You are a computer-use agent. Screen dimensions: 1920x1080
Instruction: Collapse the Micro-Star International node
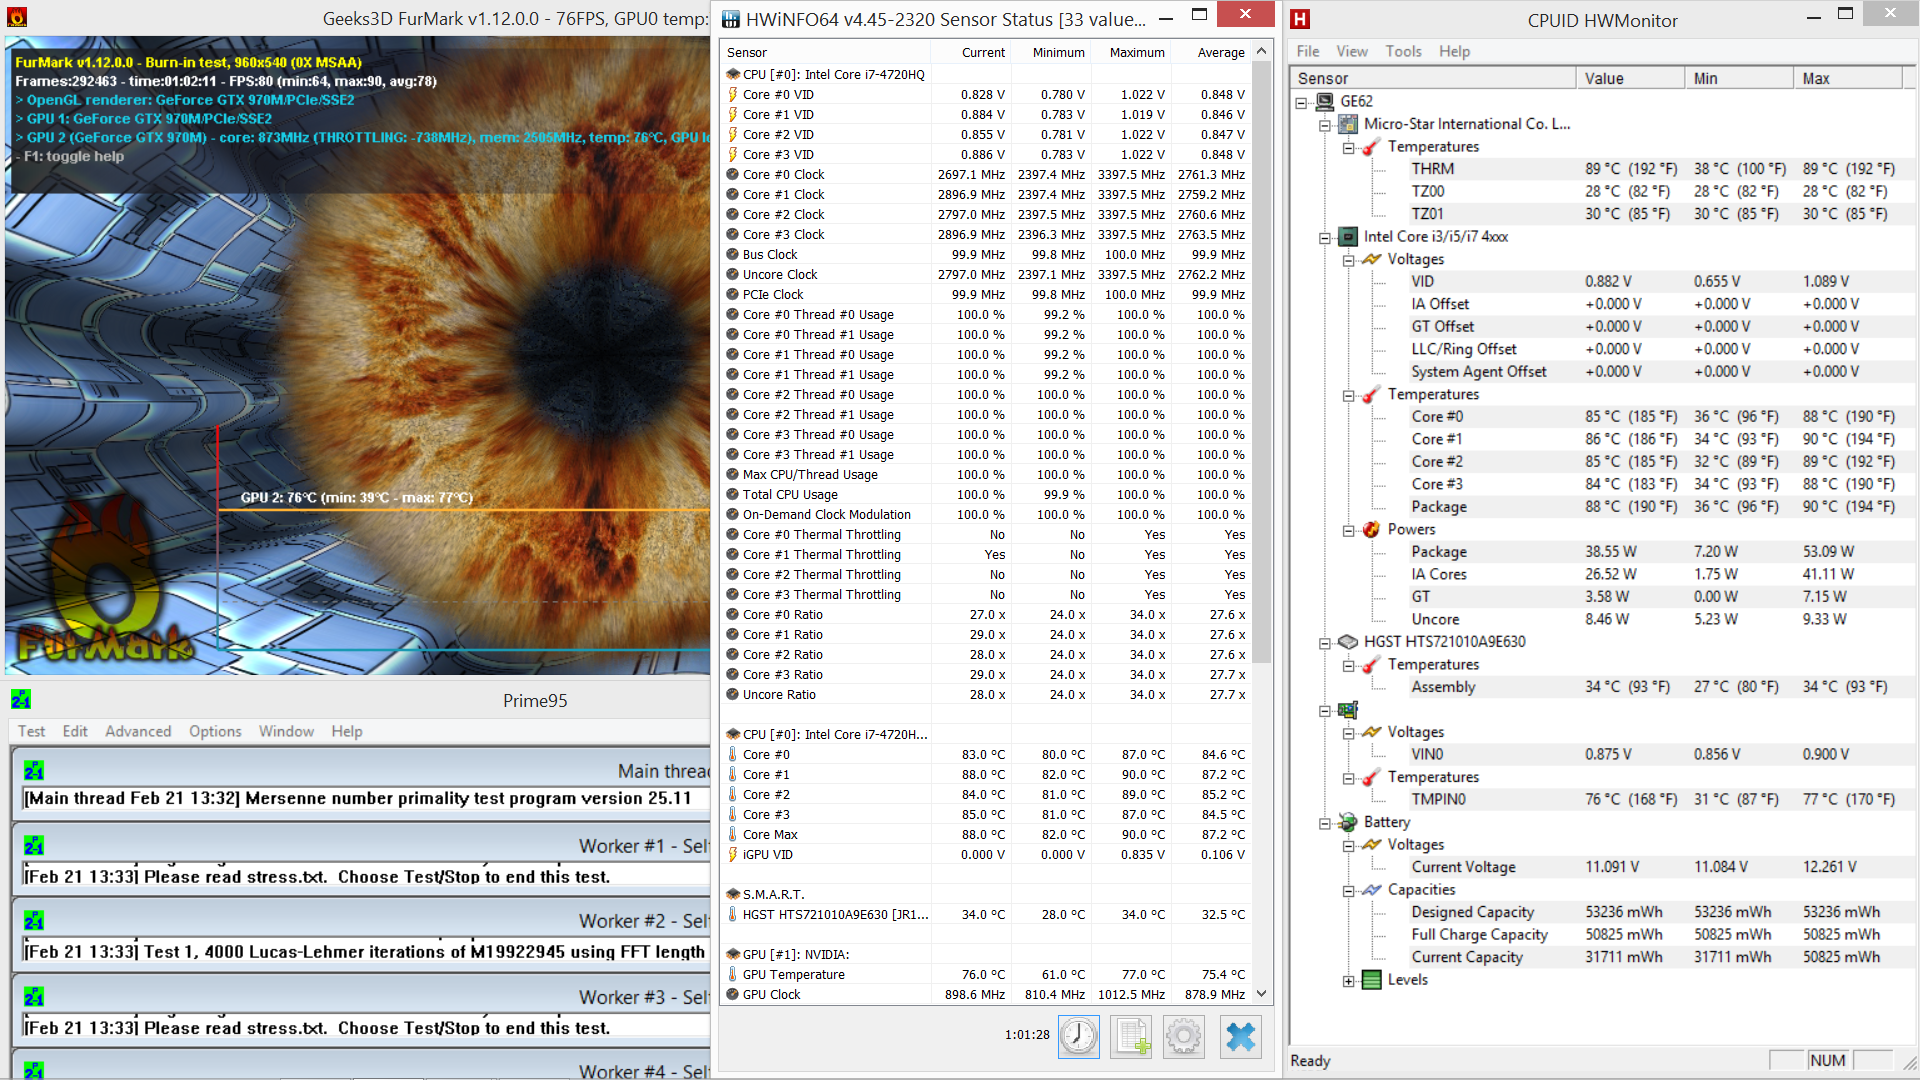(x=1325, y=125)
